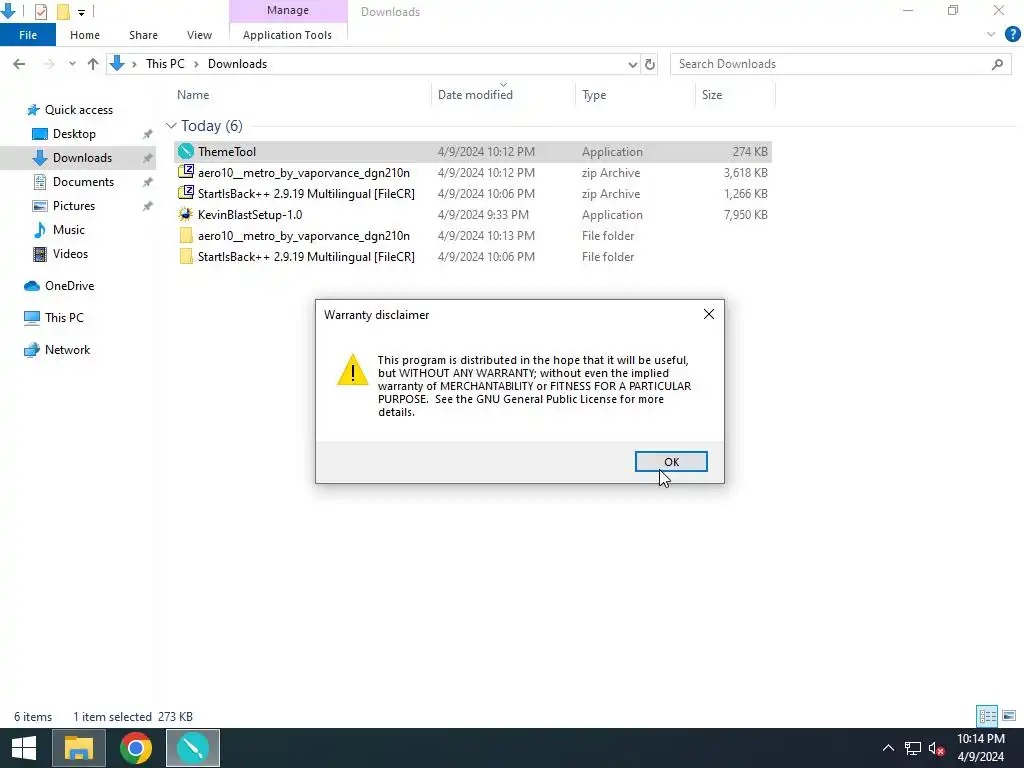Viewport: 1024px width, 768px height.
Task: Collapse the Today (6) group
Action: (x=171, y=125)
